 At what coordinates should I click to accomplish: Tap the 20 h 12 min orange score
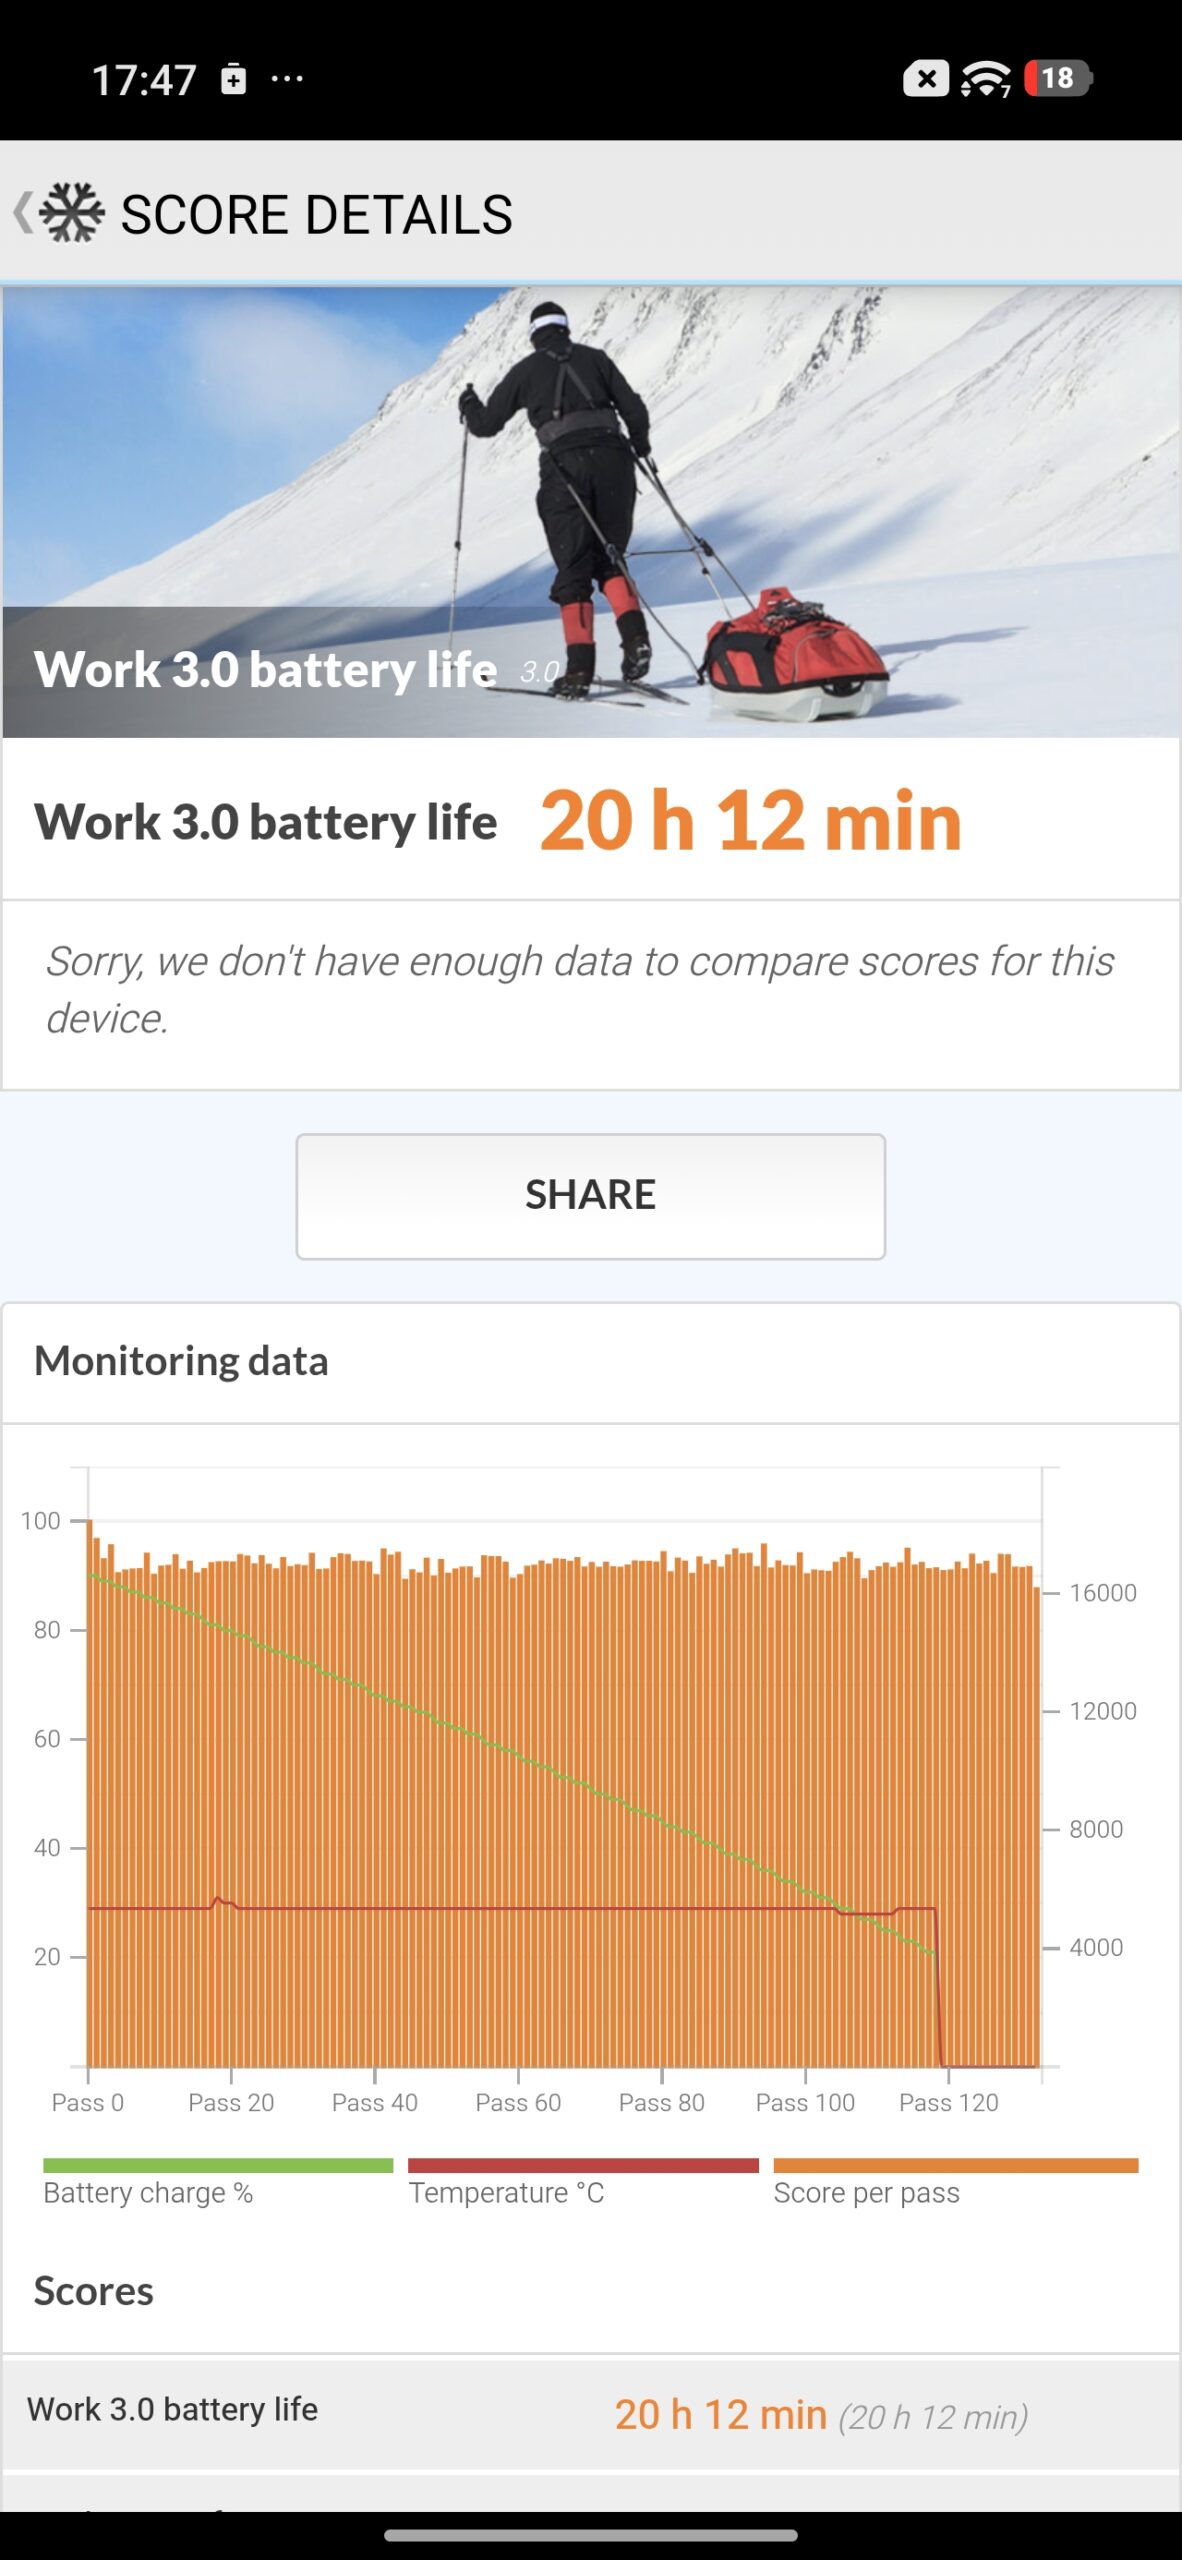750,821
